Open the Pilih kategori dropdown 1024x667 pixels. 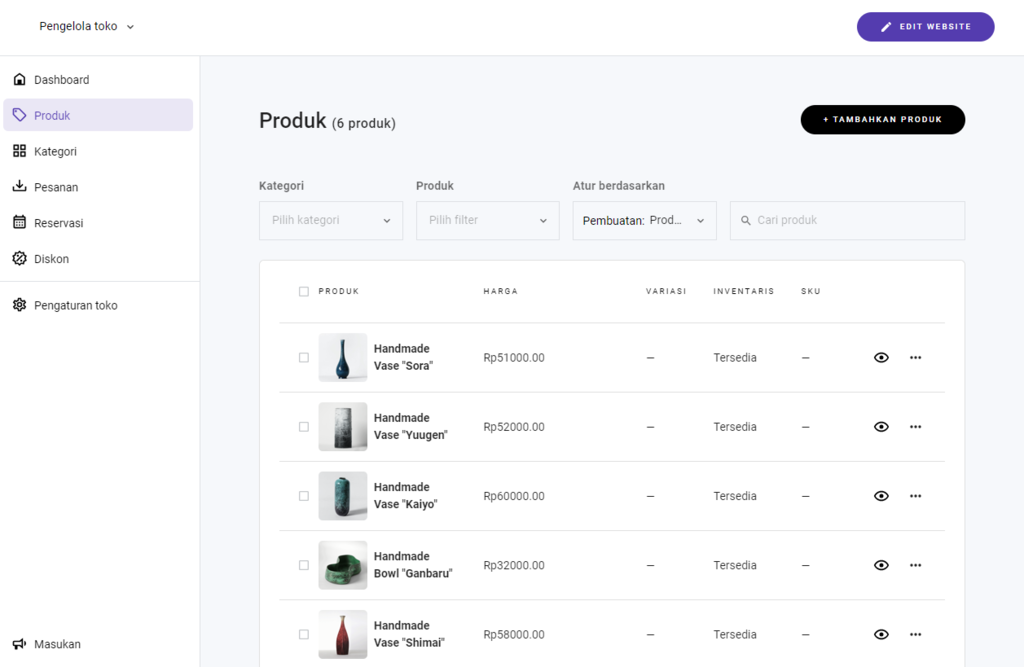[x=331, y=221]
